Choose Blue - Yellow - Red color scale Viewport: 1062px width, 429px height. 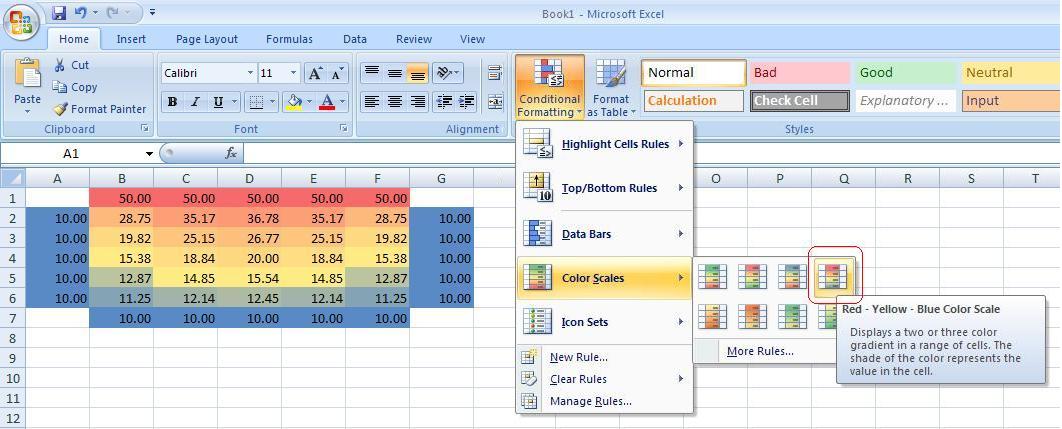coord(792,277)
